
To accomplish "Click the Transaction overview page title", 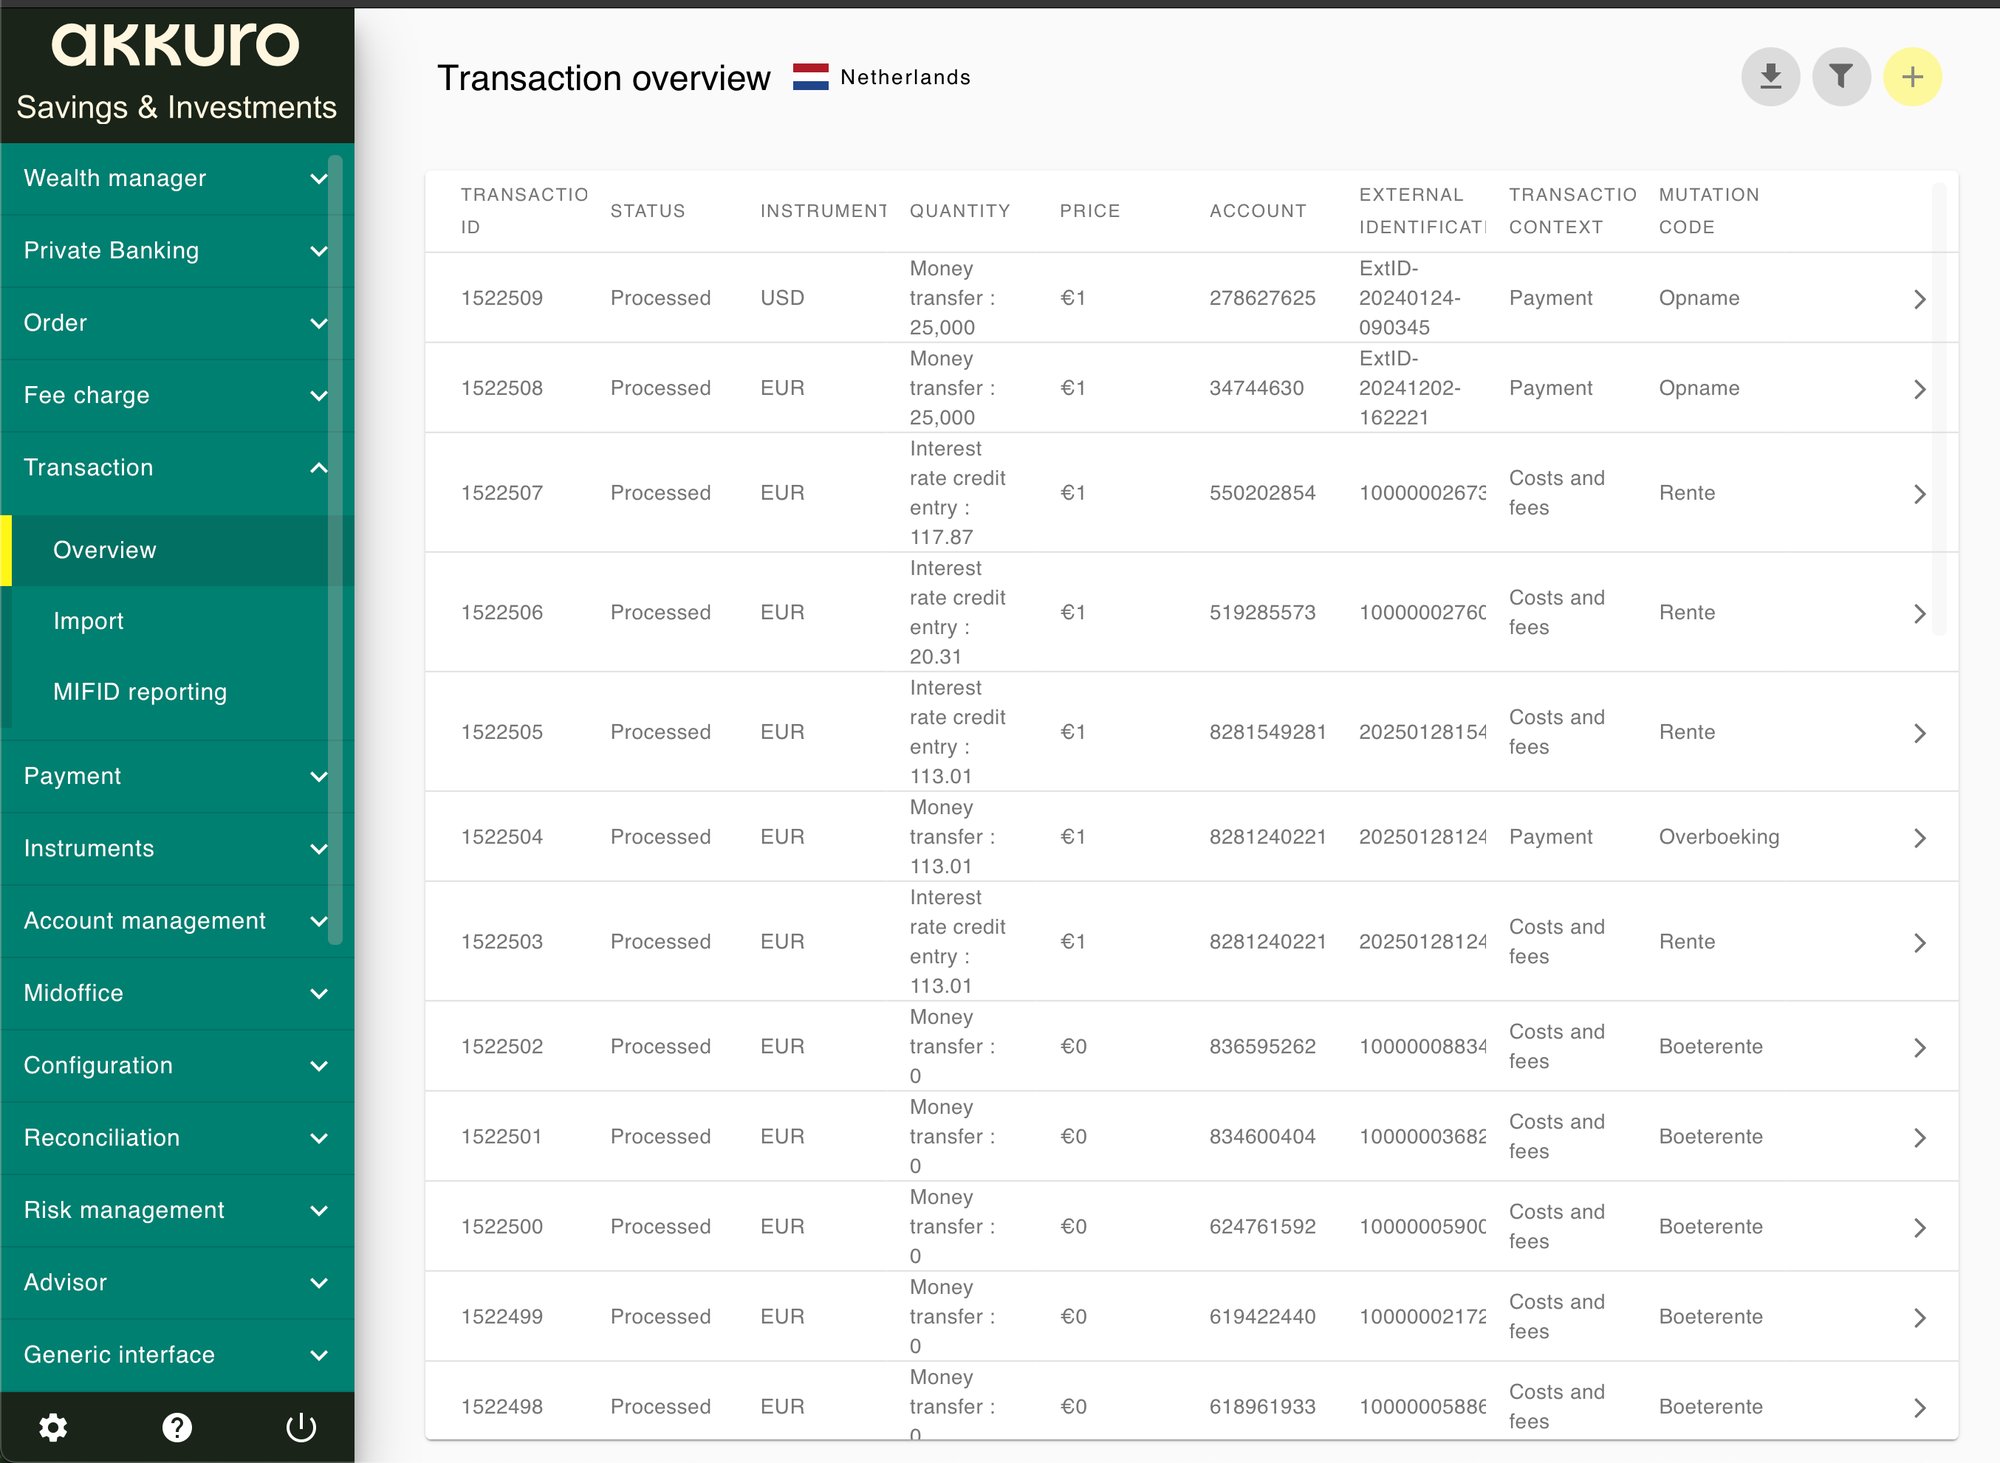I will pos(603,78).
